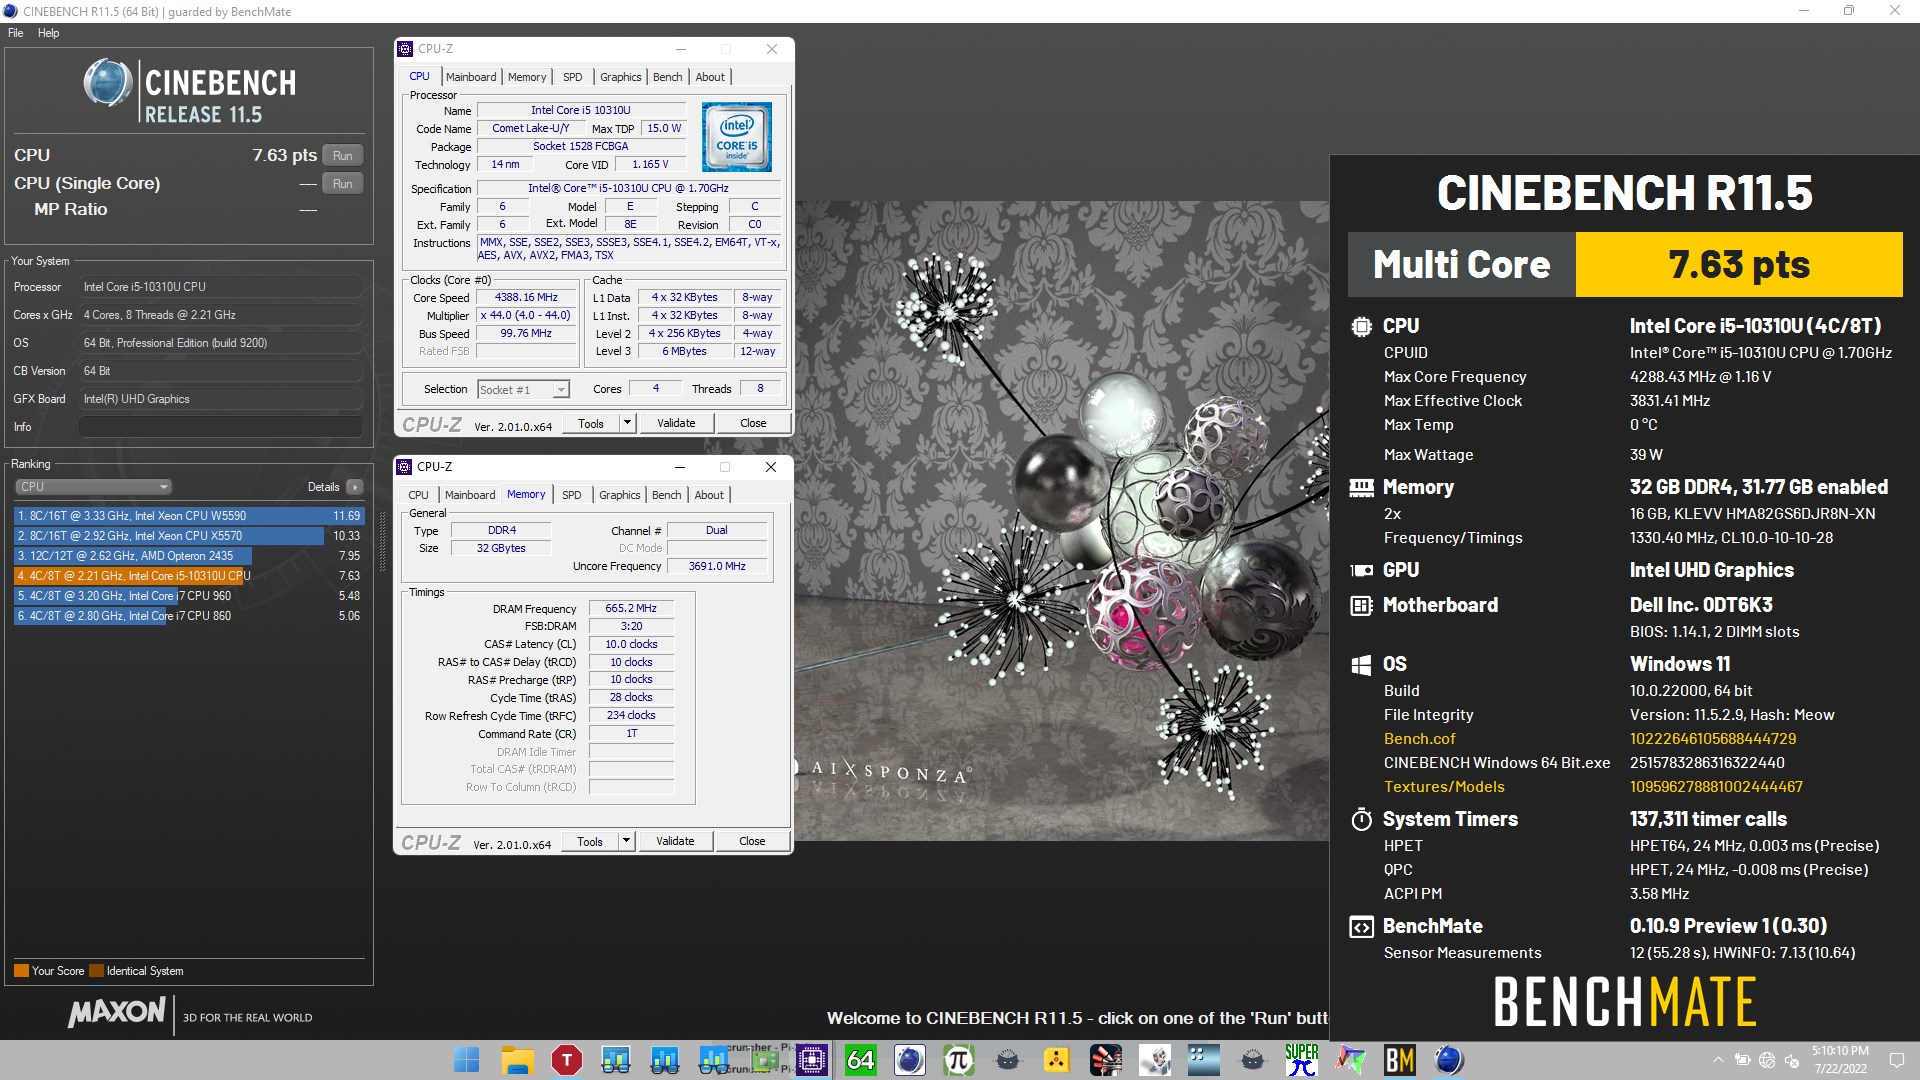Image resolution: width=1920 pixels, height=1080 pixels.
Task: Show hidden system tray icons
Action: coord(1718,1060)
